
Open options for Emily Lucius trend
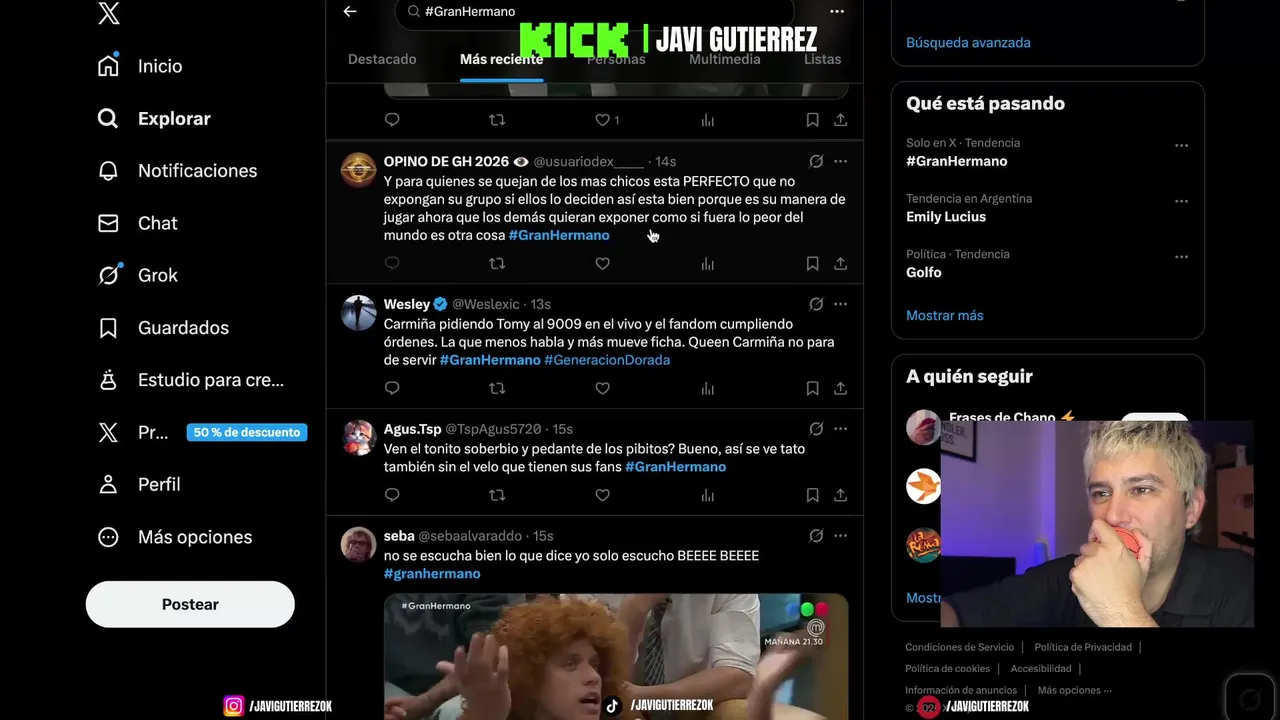click(1181, 201)
